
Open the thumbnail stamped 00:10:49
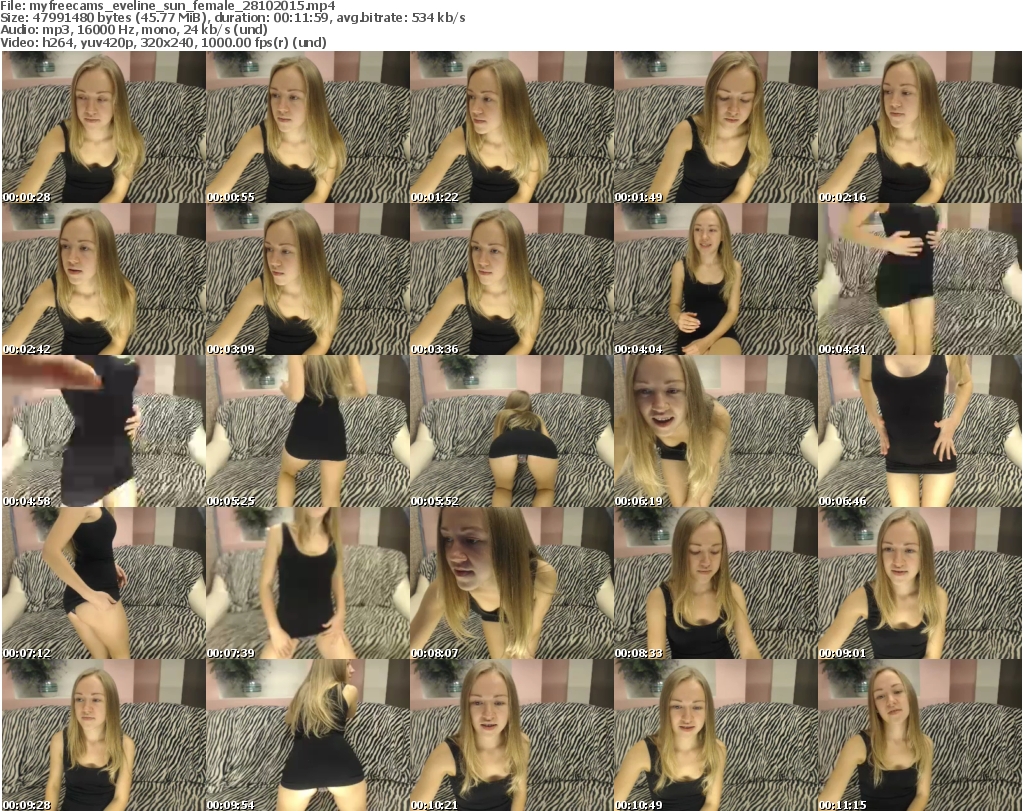pyautogui.click(x=716, y=735)
